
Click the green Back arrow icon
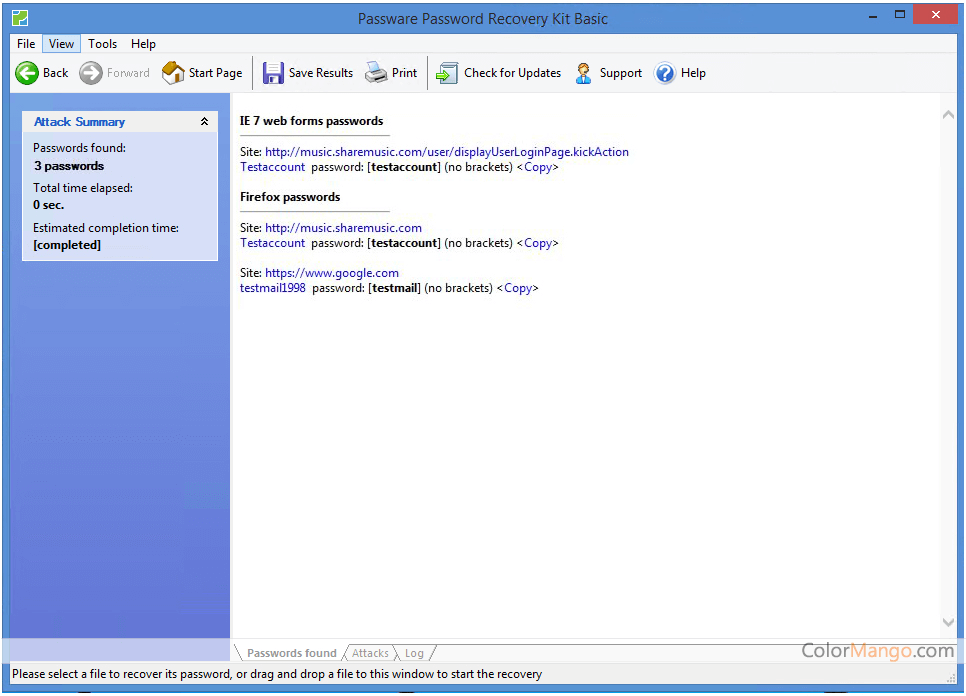(27, 73)
